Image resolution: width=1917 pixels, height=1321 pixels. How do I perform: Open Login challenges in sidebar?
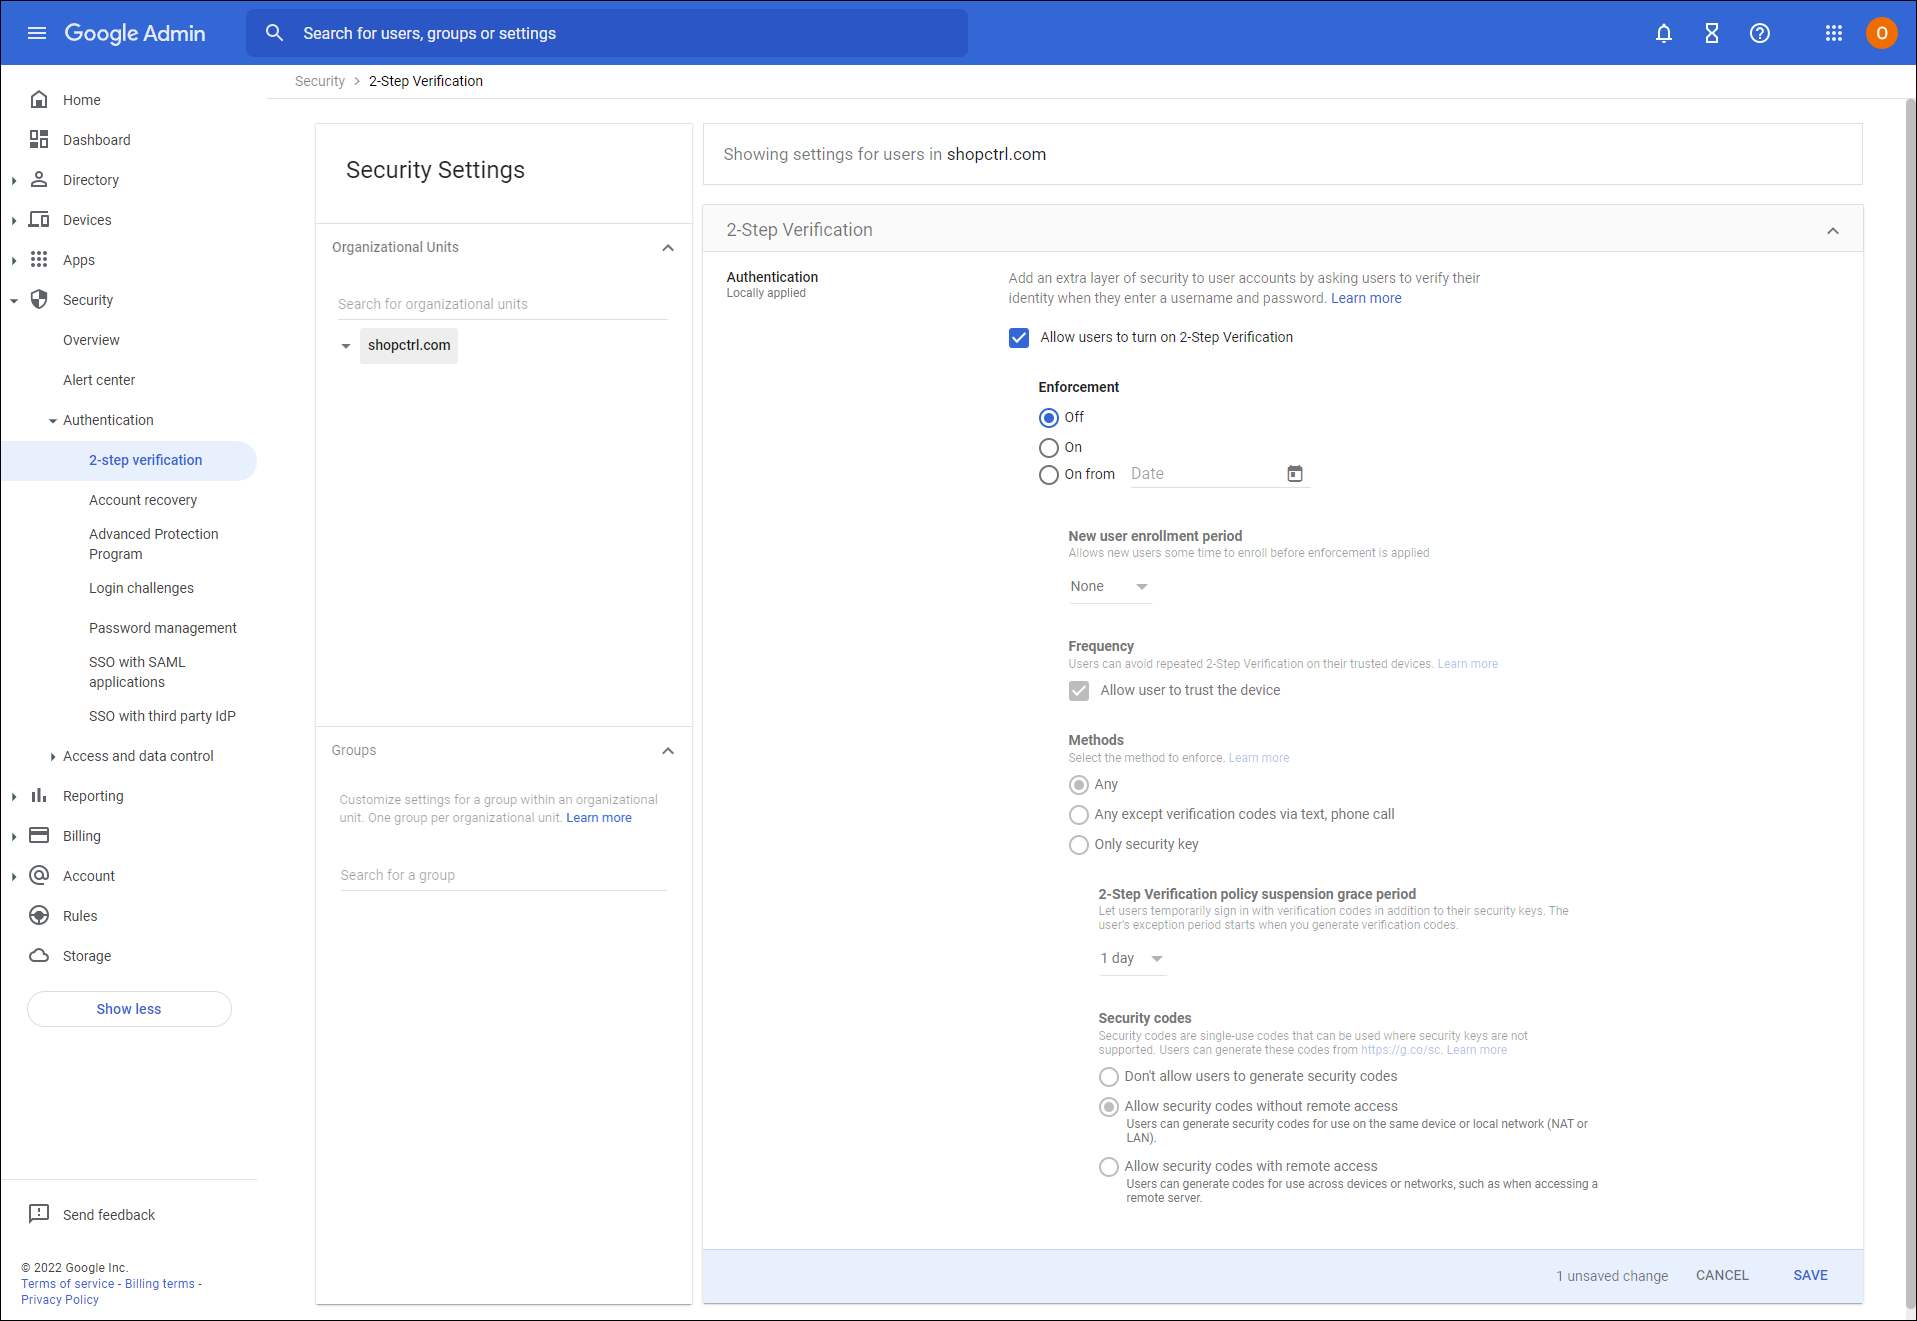(x=141, y=588)
